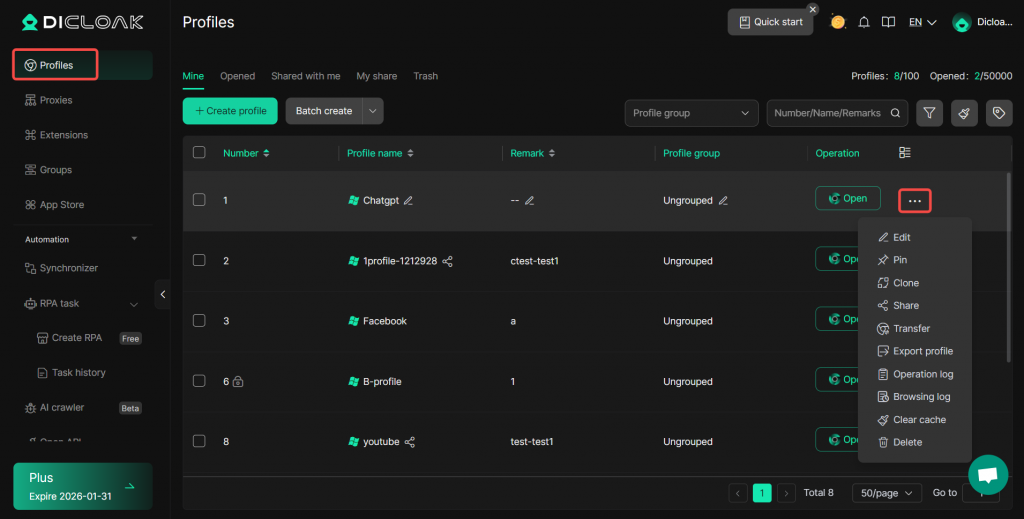Click the notification bell icon
The image size is (1024, 519).
click(864, 22)
